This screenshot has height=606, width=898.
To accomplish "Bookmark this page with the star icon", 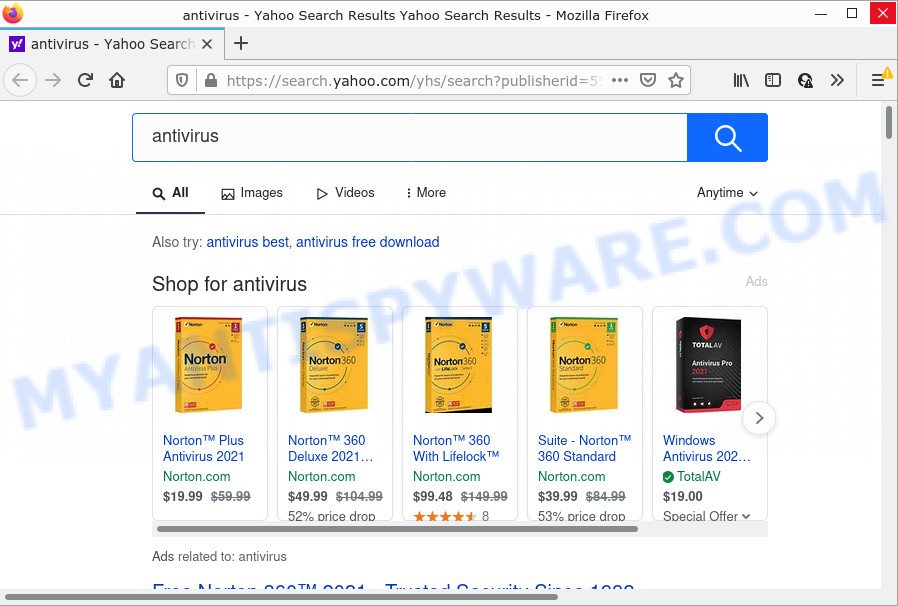I will (x=676, y=80).
